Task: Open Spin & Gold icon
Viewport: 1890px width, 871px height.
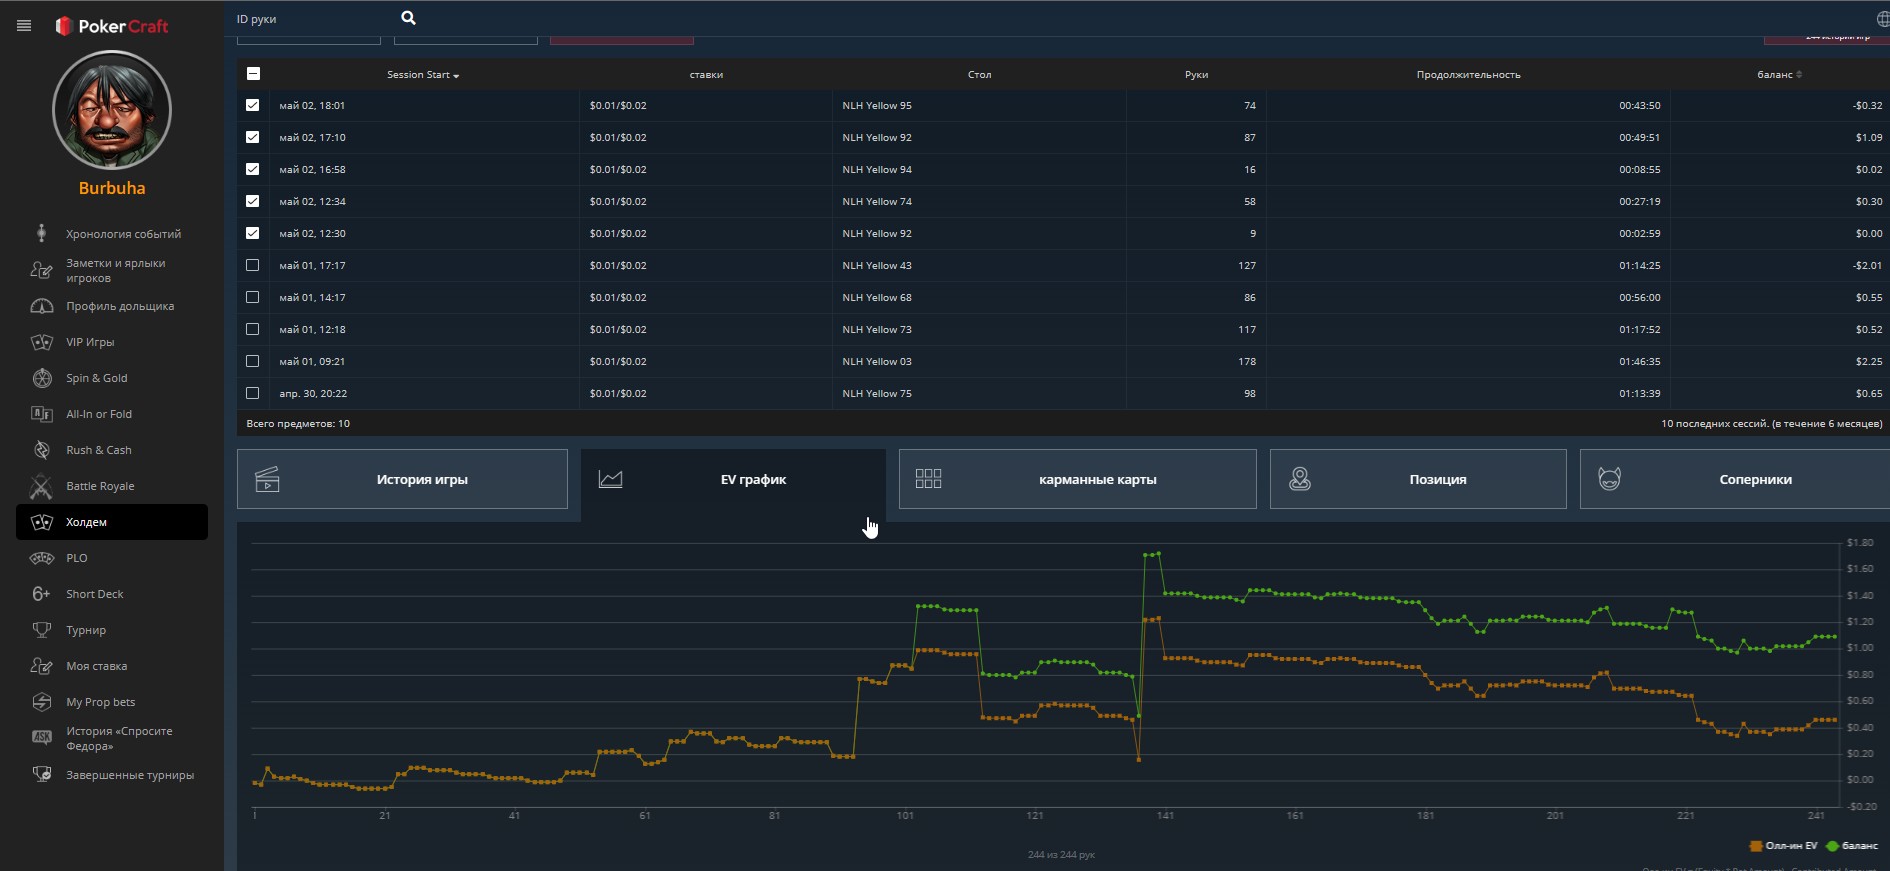Action: coord(41,378)
